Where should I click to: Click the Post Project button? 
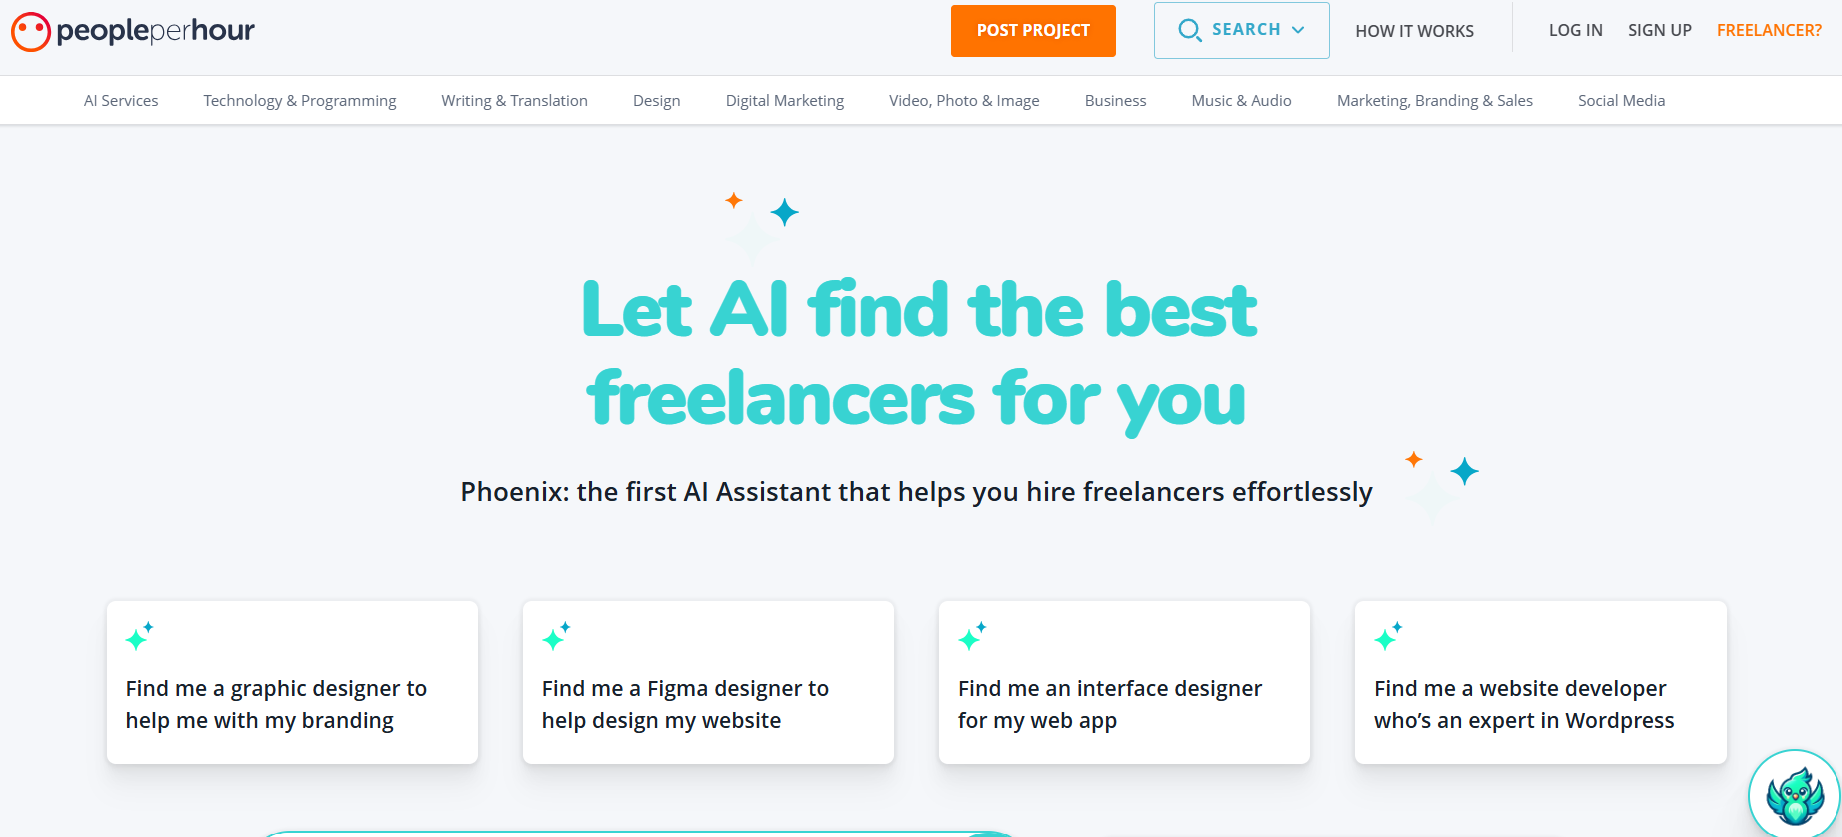(1033, 30)
